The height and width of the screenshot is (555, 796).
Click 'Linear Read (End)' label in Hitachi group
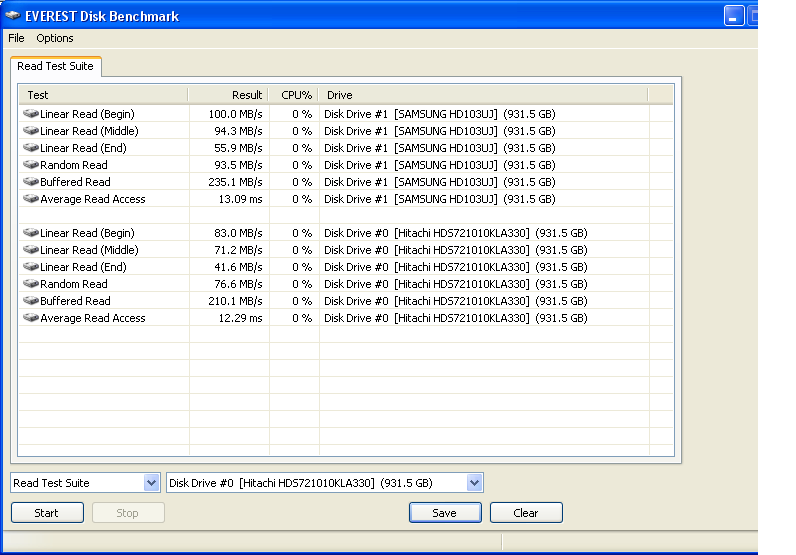(83, 267)
